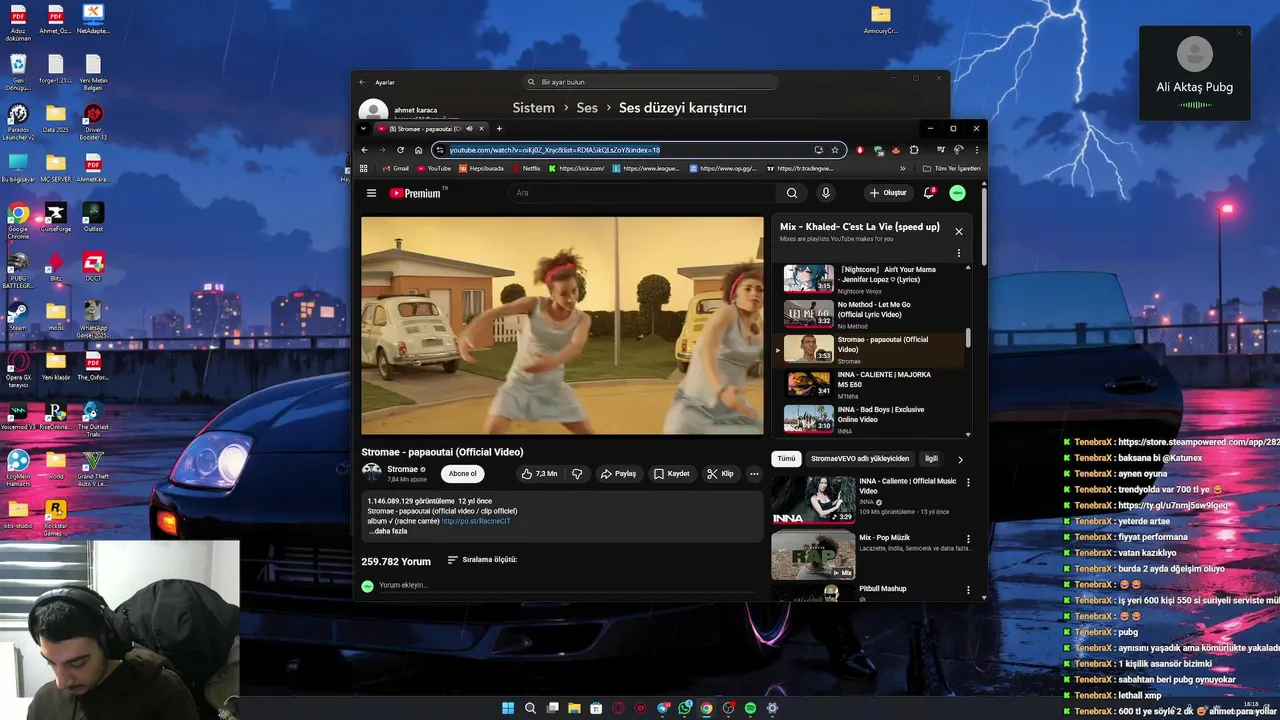Open Telegram from the taskbar

pos(662,708)
